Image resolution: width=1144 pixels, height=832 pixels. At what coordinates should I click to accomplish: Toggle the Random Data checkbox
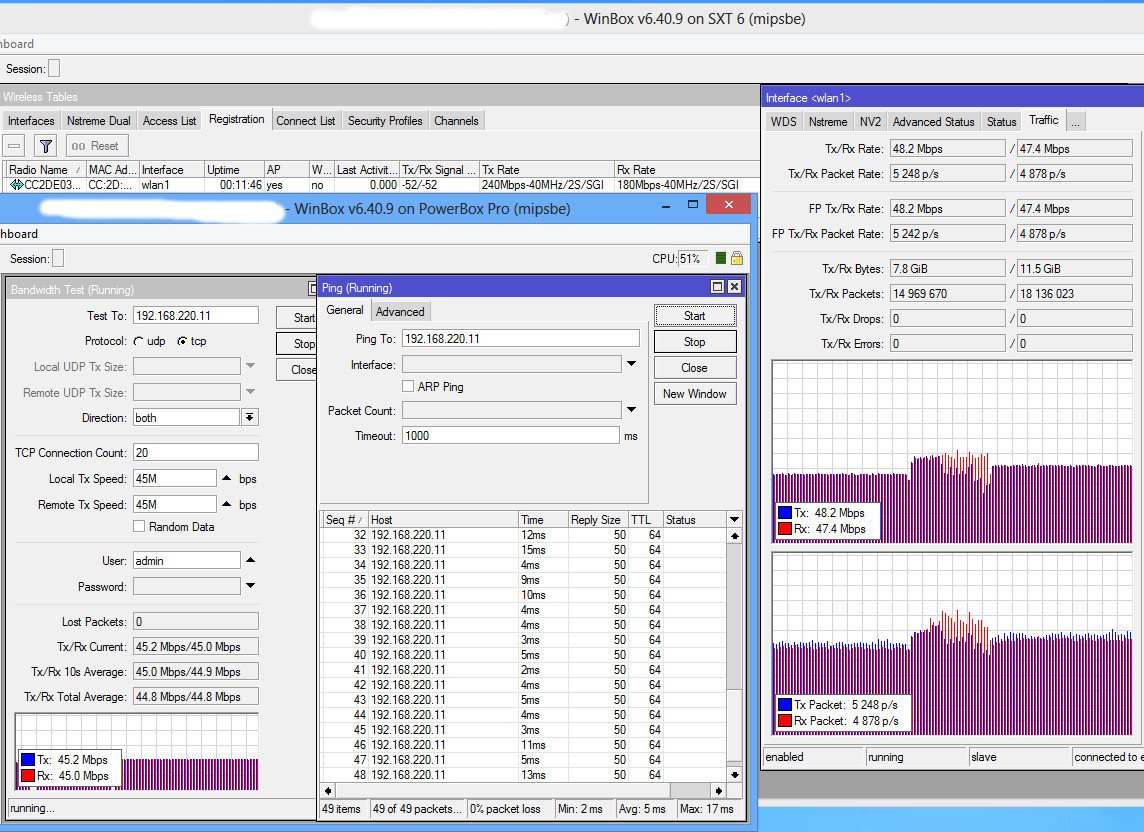[x=139, y=526]
